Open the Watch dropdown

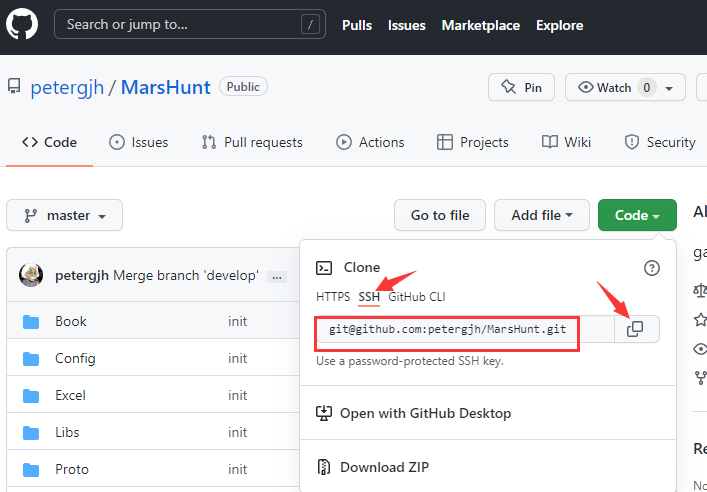tap(625, 87)
